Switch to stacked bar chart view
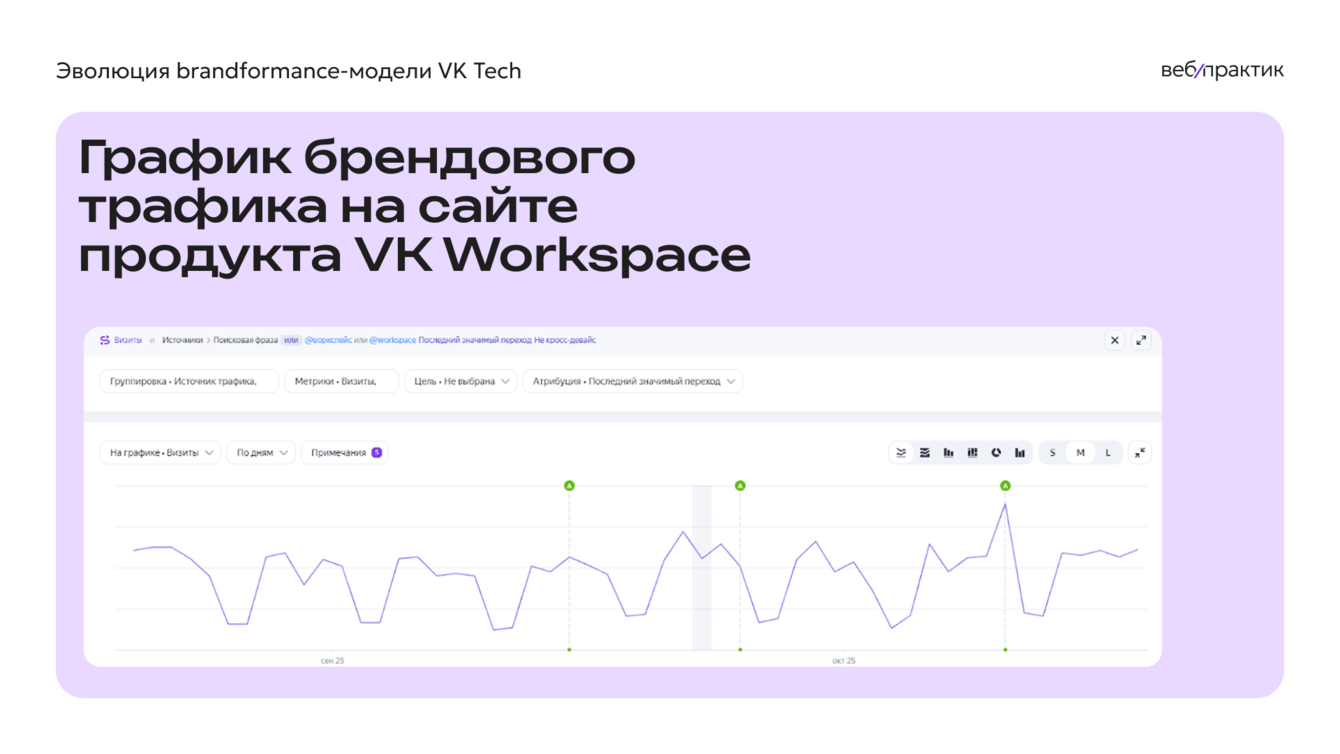This screenshot has height=754, width=1340. point(972,453)
